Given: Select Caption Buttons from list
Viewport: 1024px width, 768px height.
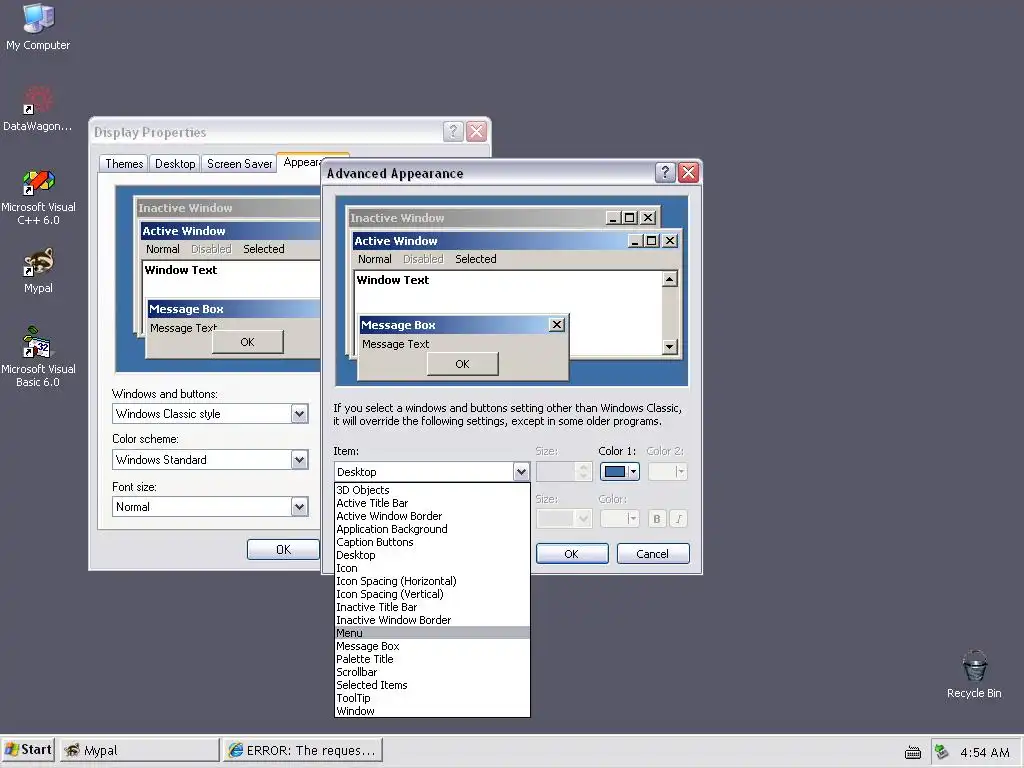Looking at the screenshot, I should (432, 542).
